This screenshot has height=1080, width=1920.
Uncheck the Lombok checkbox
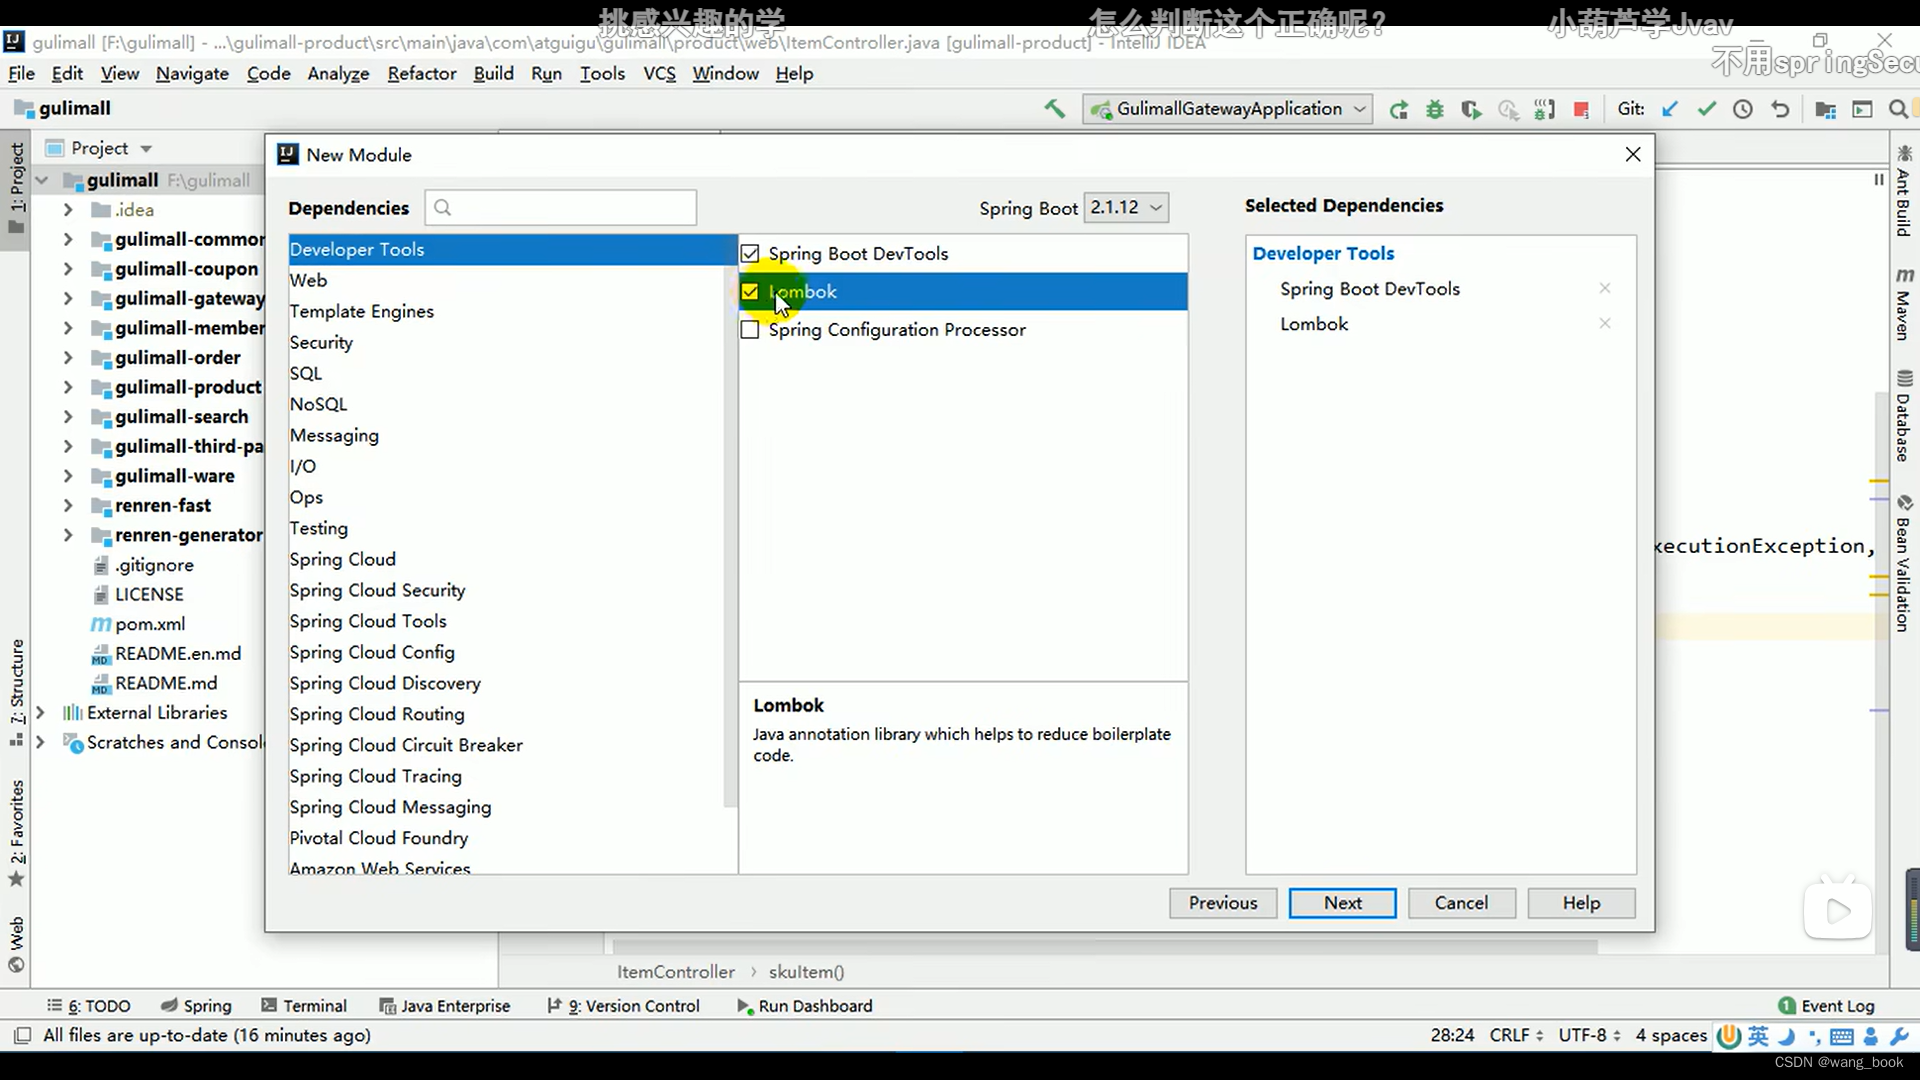tap(750, 292)
